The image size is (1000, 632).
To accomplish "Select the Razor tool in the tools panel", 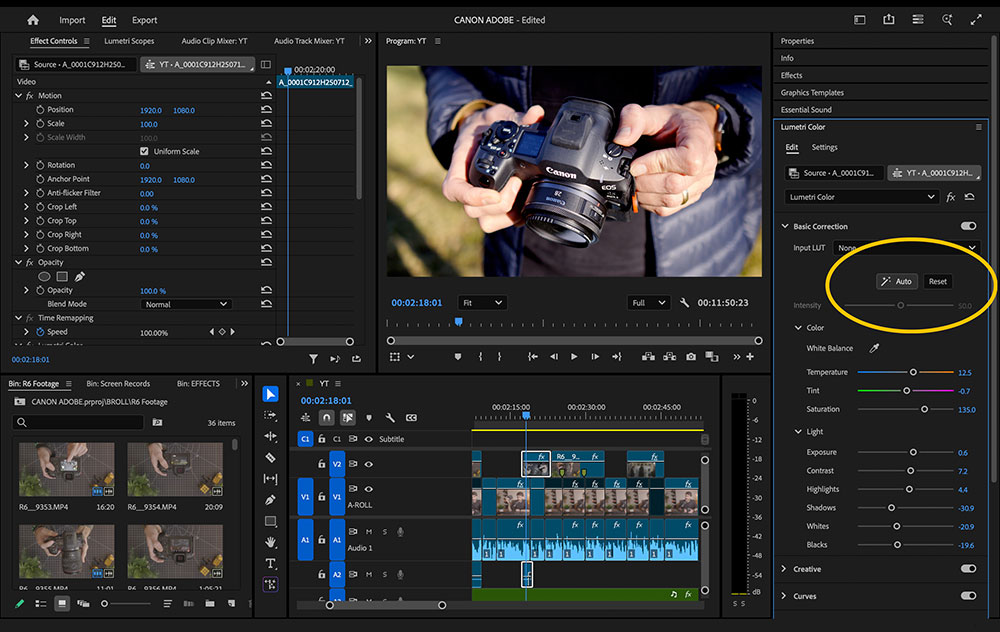I will tap(270, 458).
